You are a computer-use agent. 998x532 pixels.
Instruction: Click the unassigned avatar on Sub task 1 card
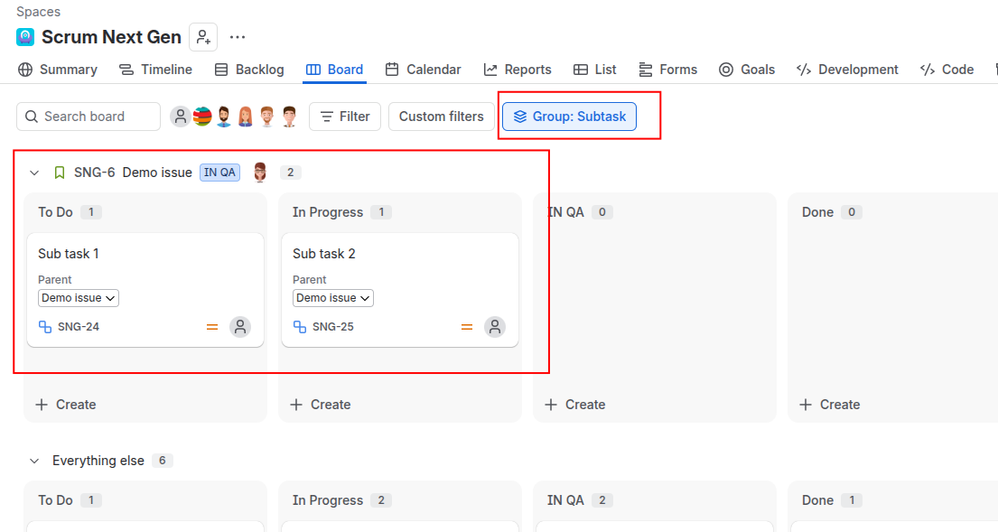(240, 327)
